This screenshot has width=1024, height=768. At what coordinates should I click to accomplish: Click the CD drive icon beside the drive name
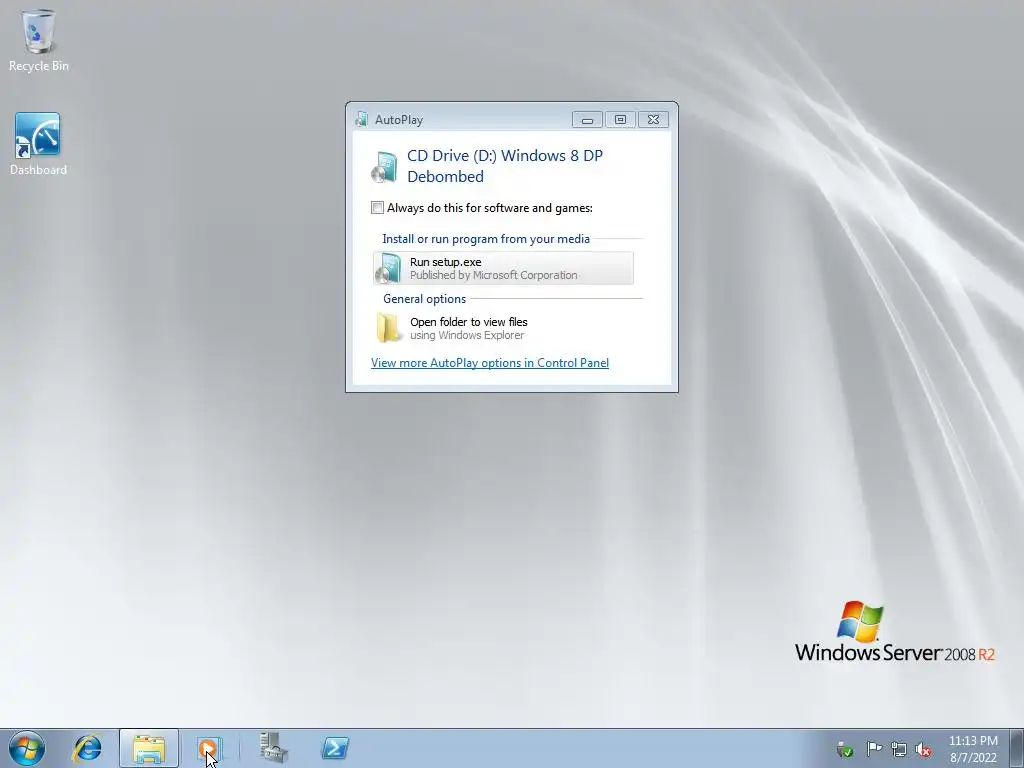pos(385,167)
